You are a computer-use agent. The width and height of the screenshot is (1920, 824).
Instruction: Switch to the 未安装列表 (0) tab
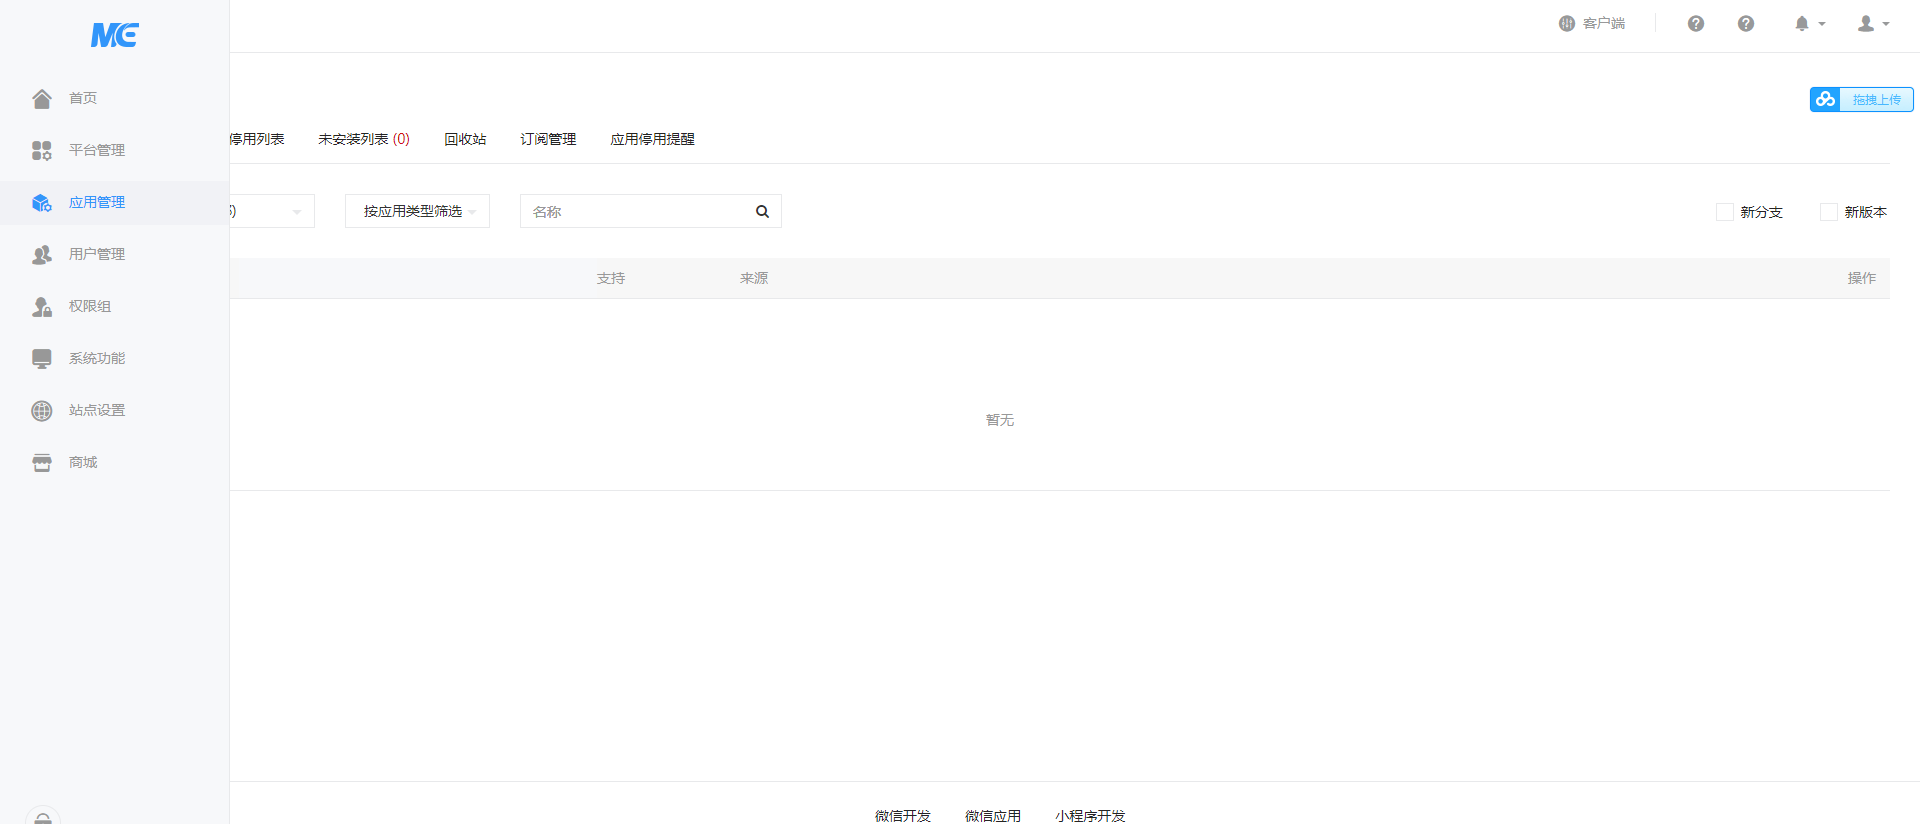coord(364,139)
